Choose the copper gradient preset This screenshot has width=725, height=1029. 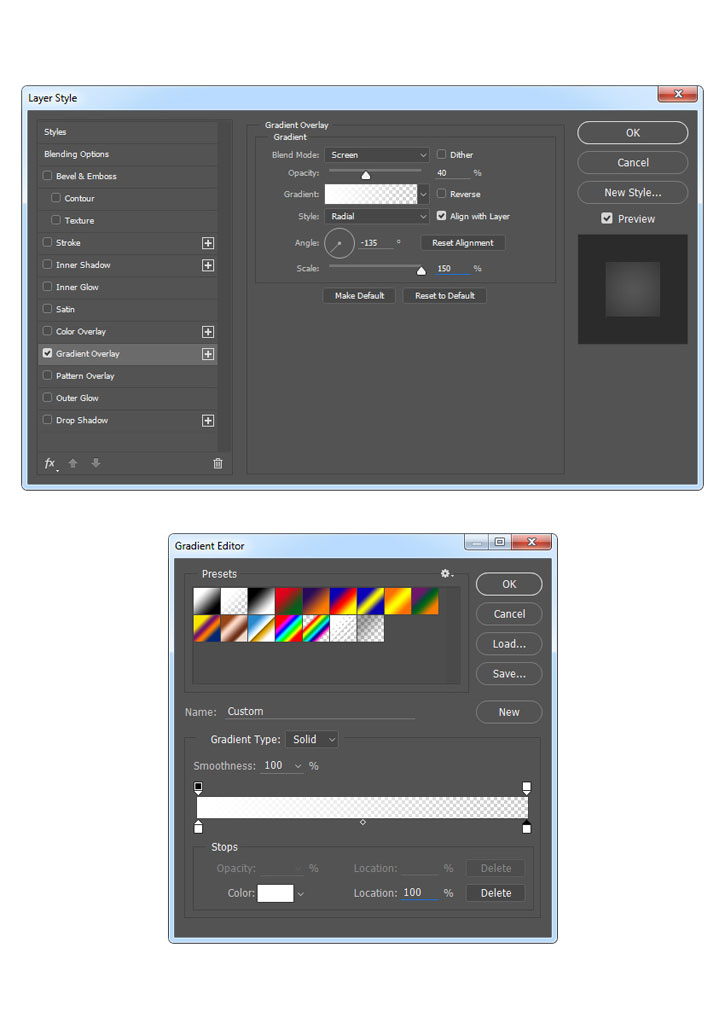coord(234,629)
